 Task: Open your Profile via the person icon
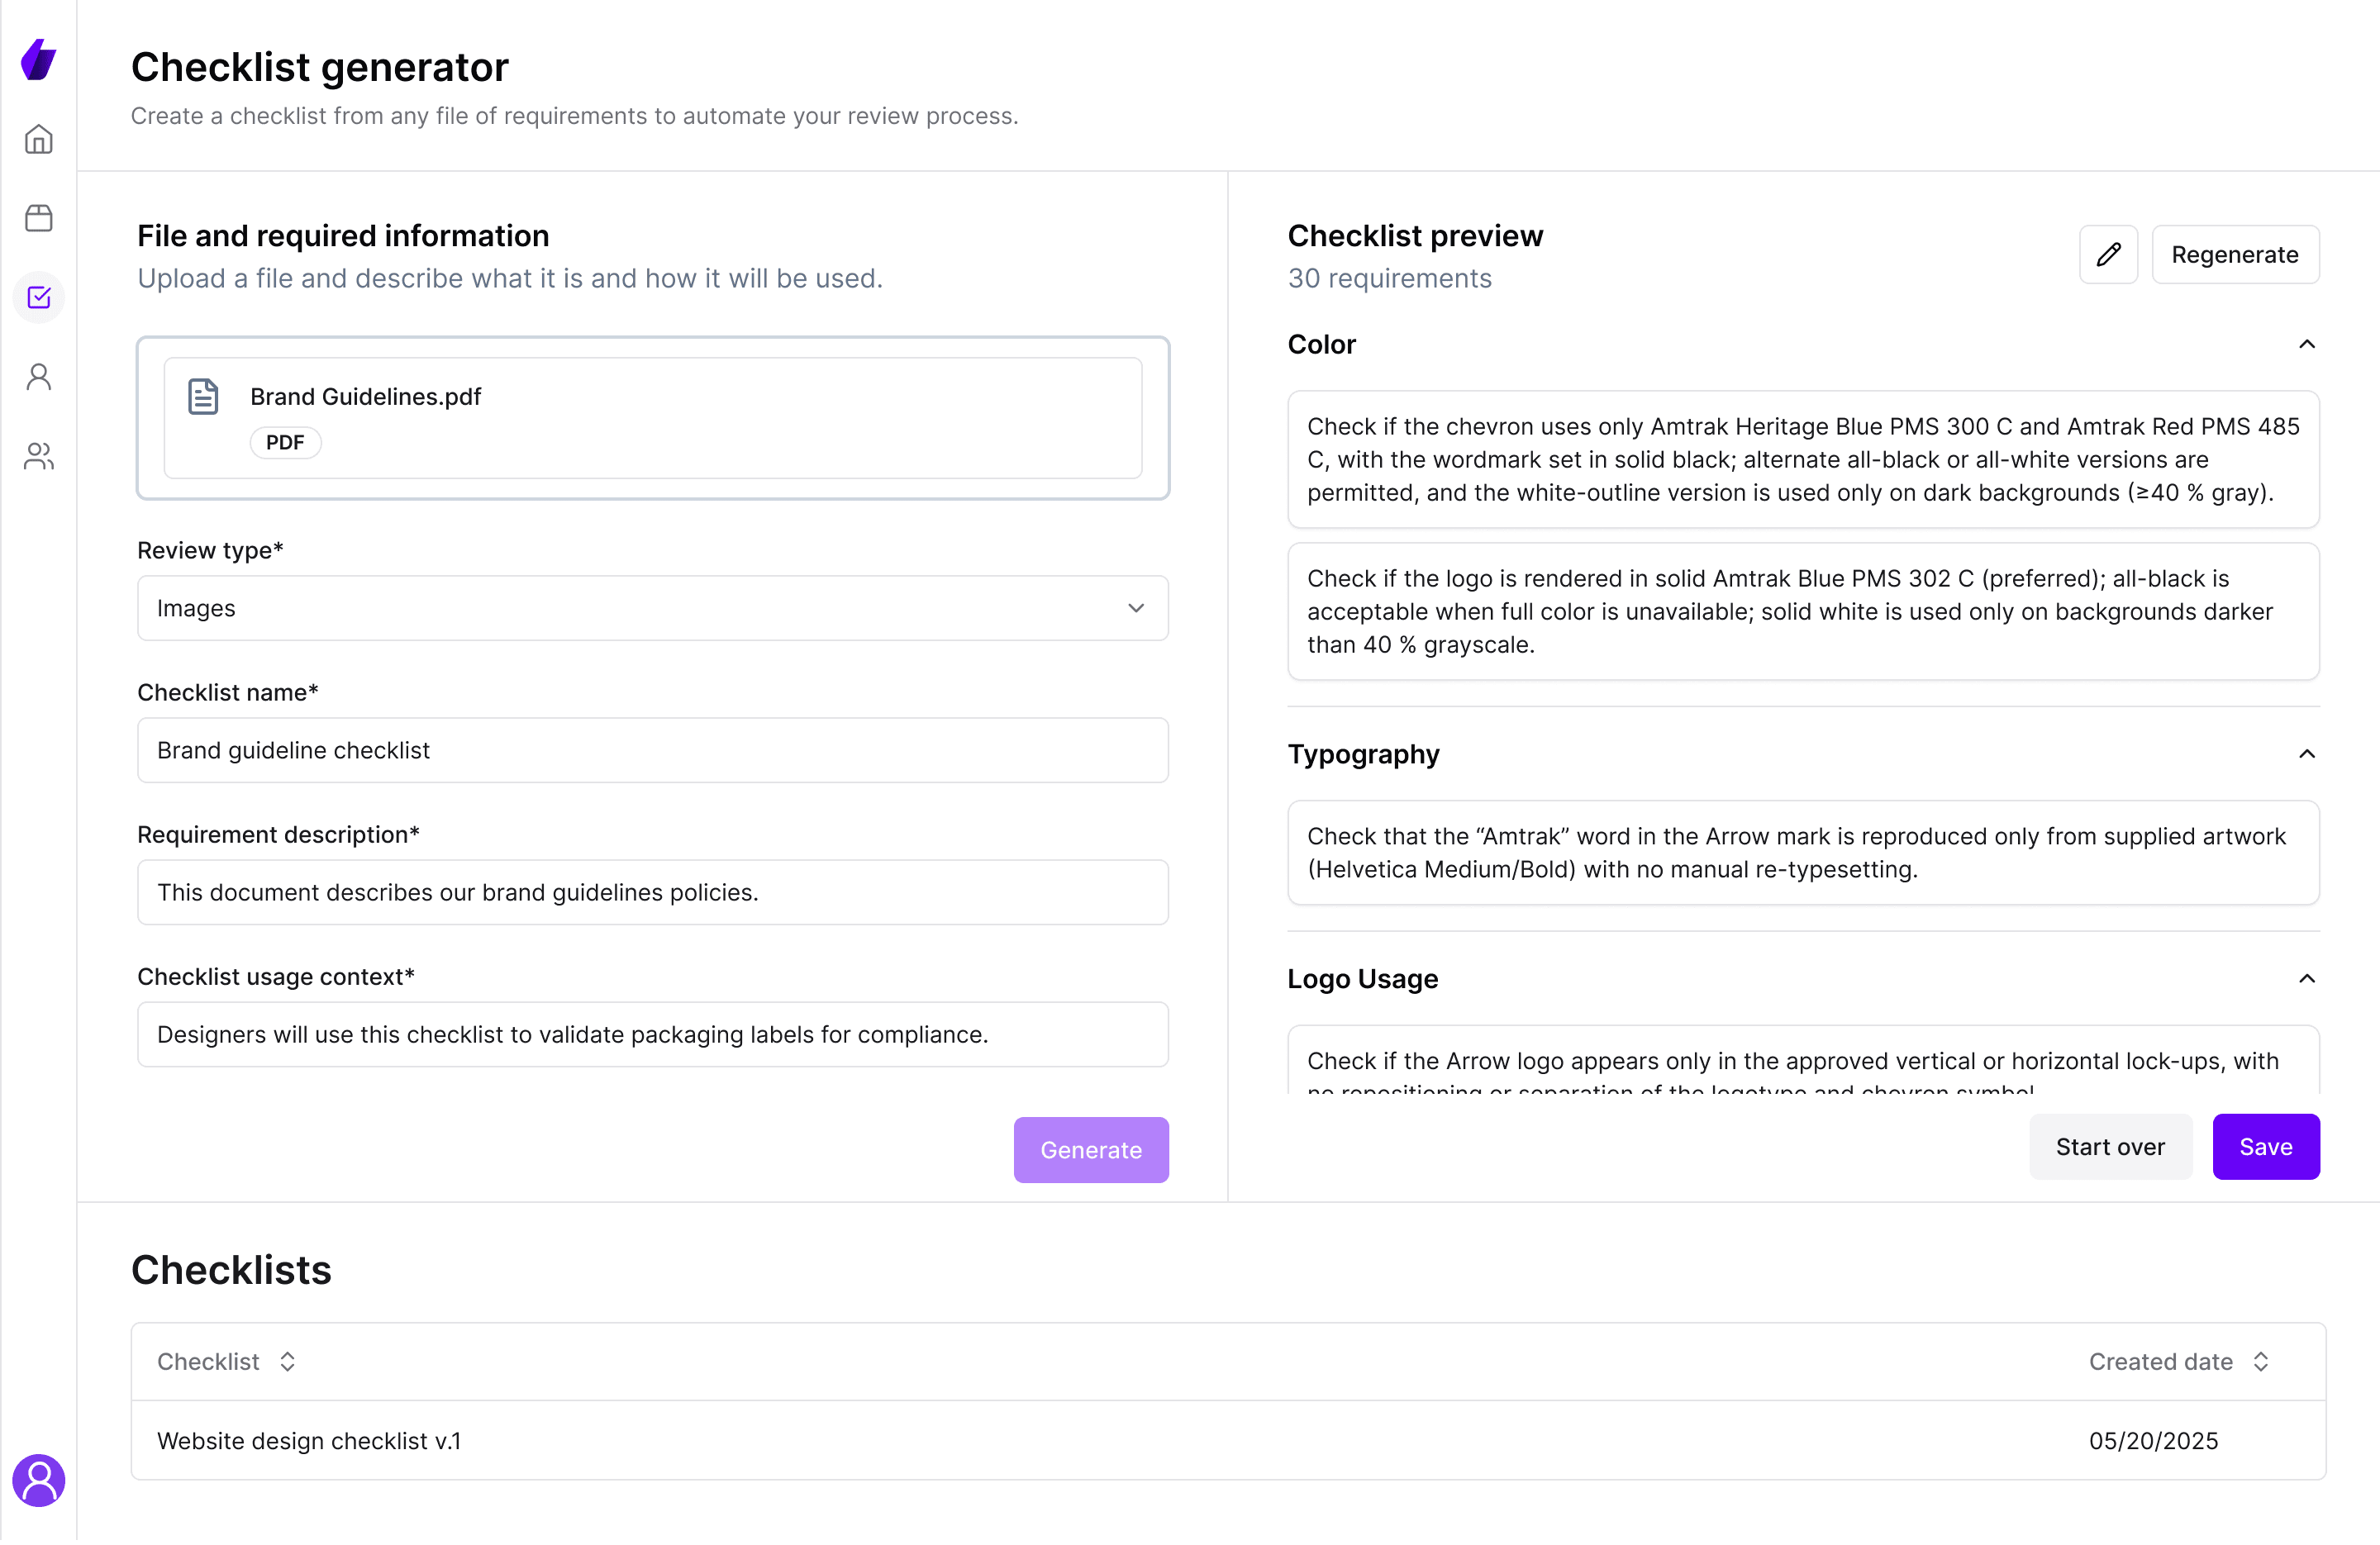[38, 376]
